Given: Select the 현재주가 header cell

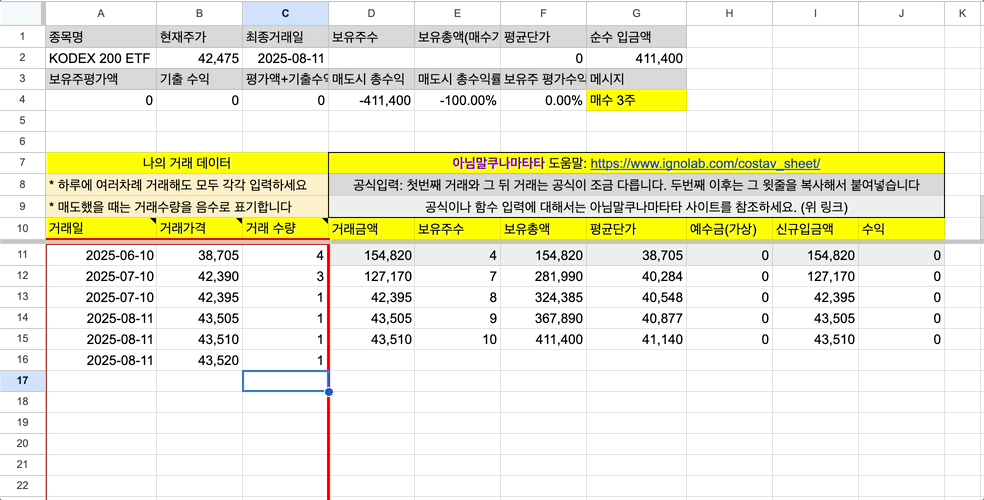Looking at the screenshot, I should 200,36.
